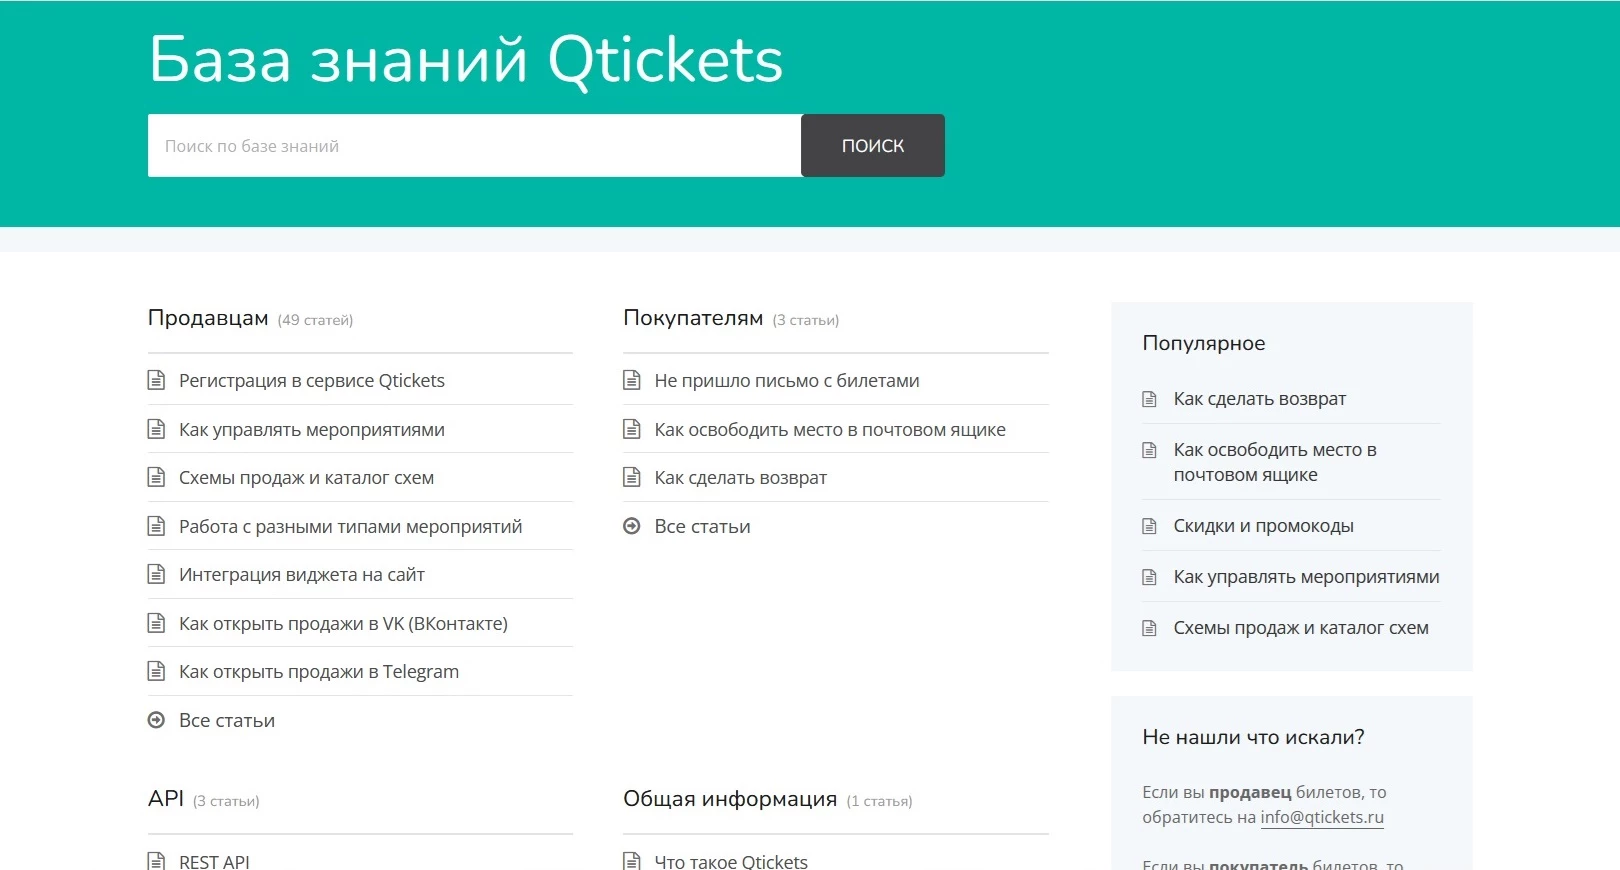
Task: Open Схемы продаж и каталог схем in Продавцам
Action: point(306,477)
